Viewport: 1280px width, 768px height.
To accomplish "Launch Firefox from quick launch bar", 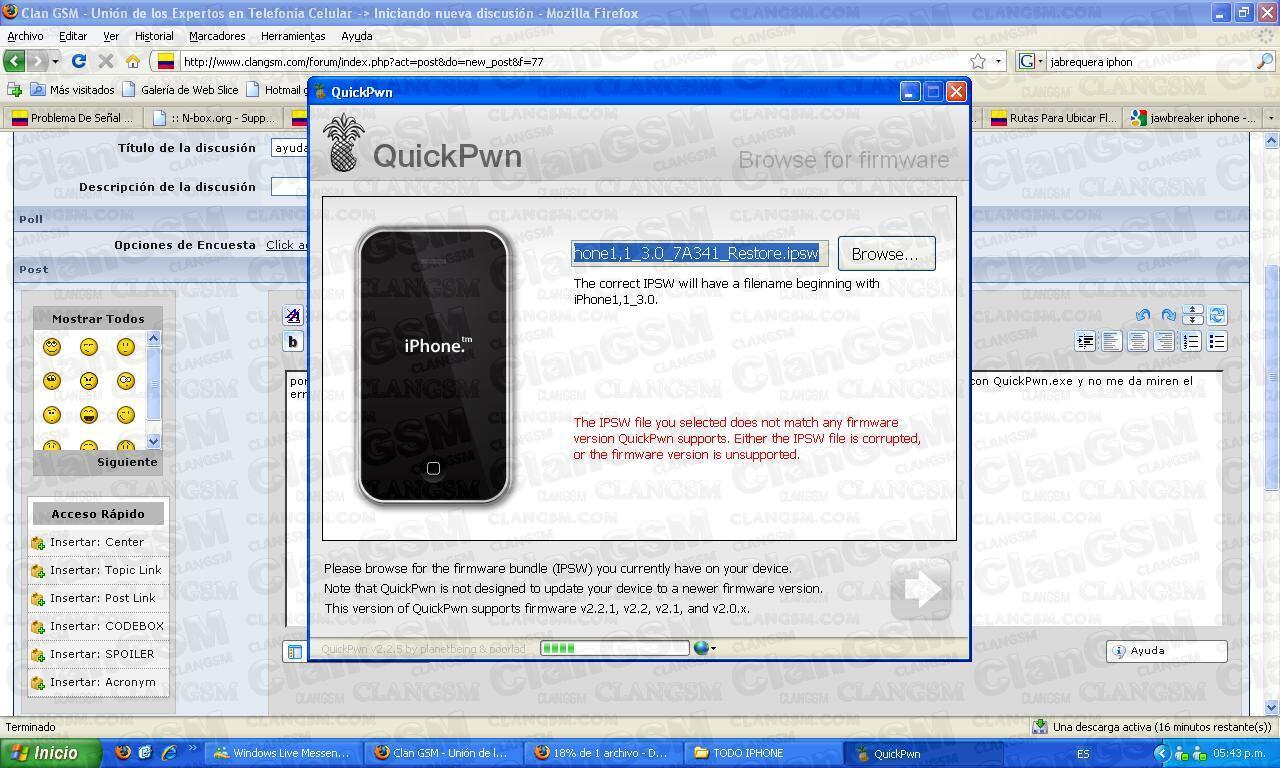I will point(123,753).
